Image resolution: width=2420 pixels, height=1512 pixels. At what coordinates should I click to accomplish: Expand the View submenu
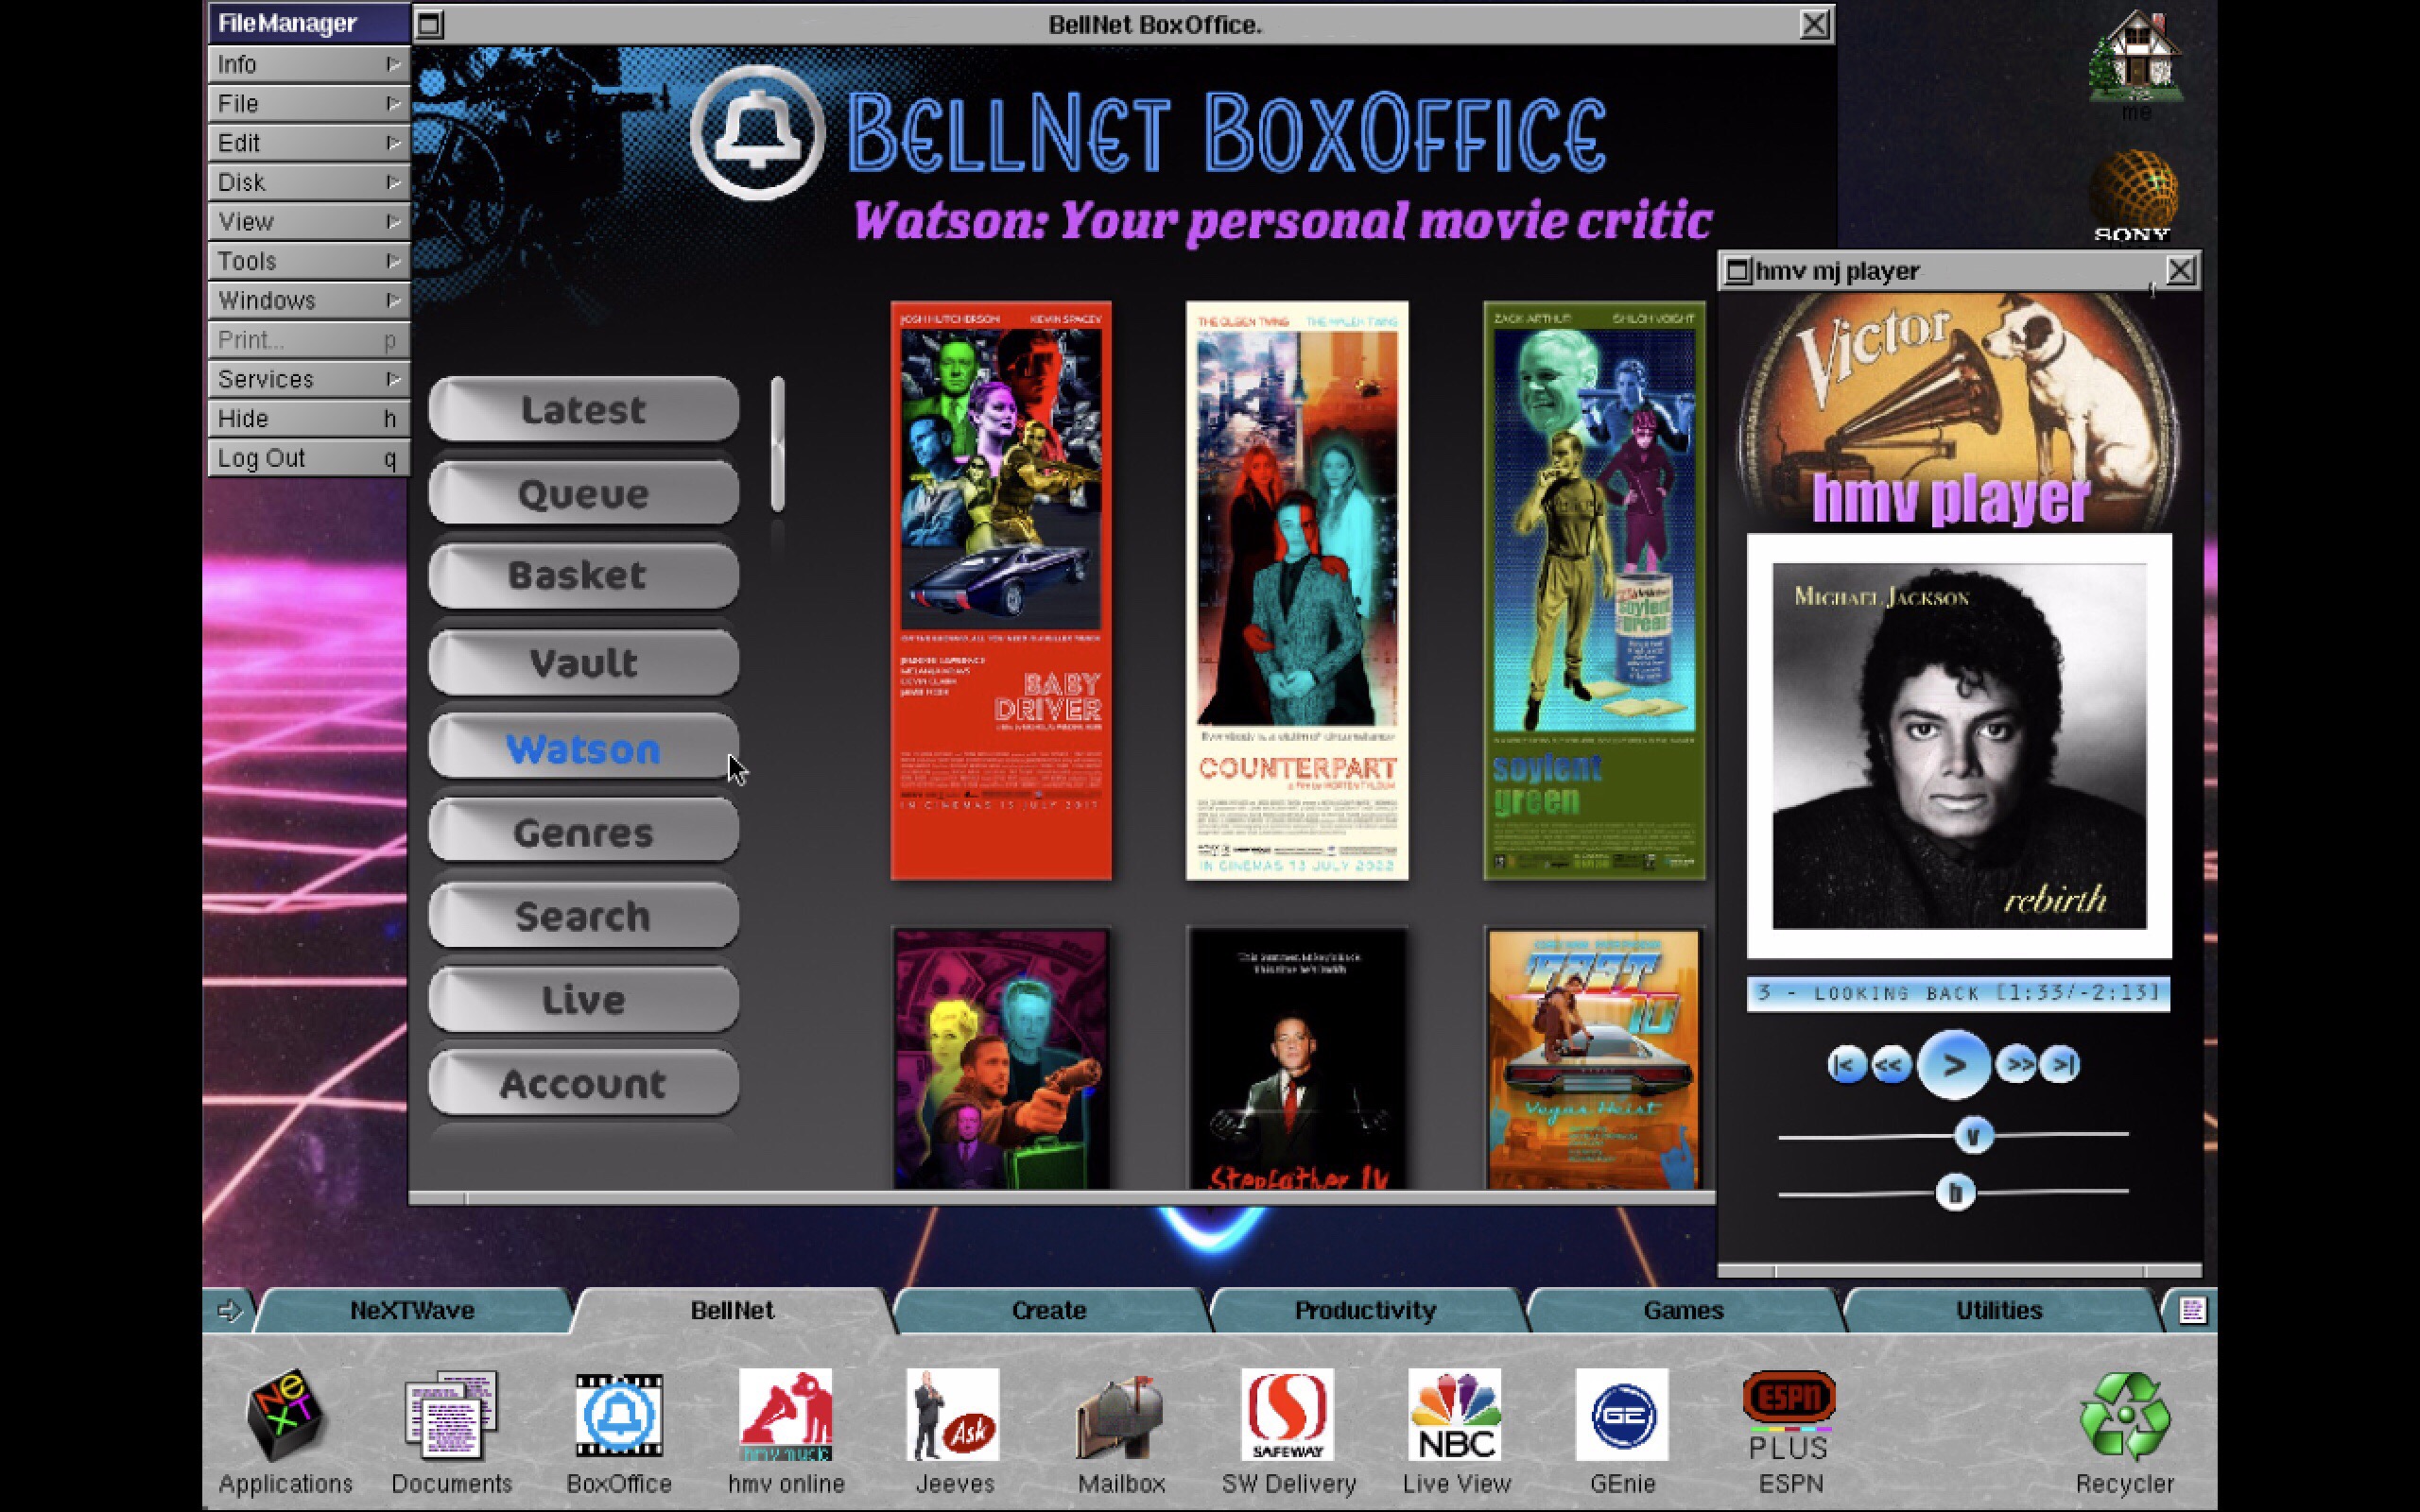[x=308, y=221]
